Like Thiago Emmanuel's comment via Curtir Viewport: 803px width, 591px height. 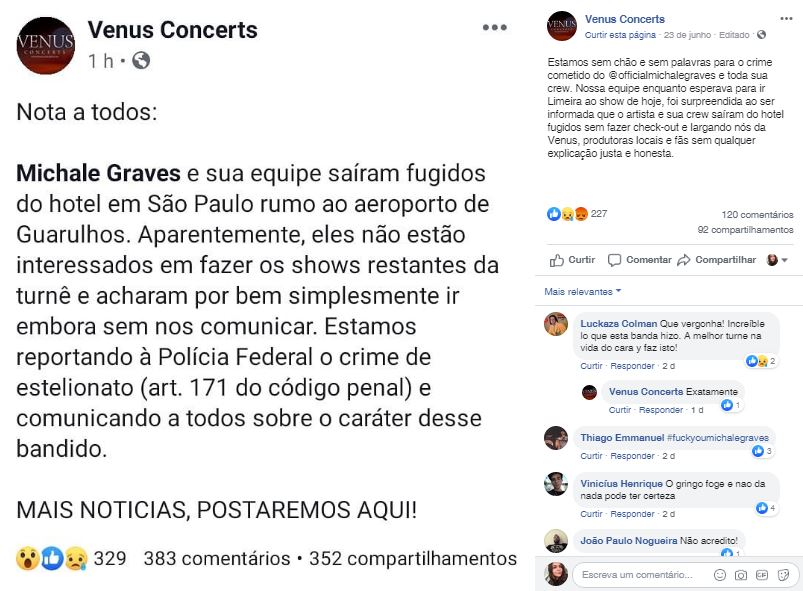[x=591, y=456]
